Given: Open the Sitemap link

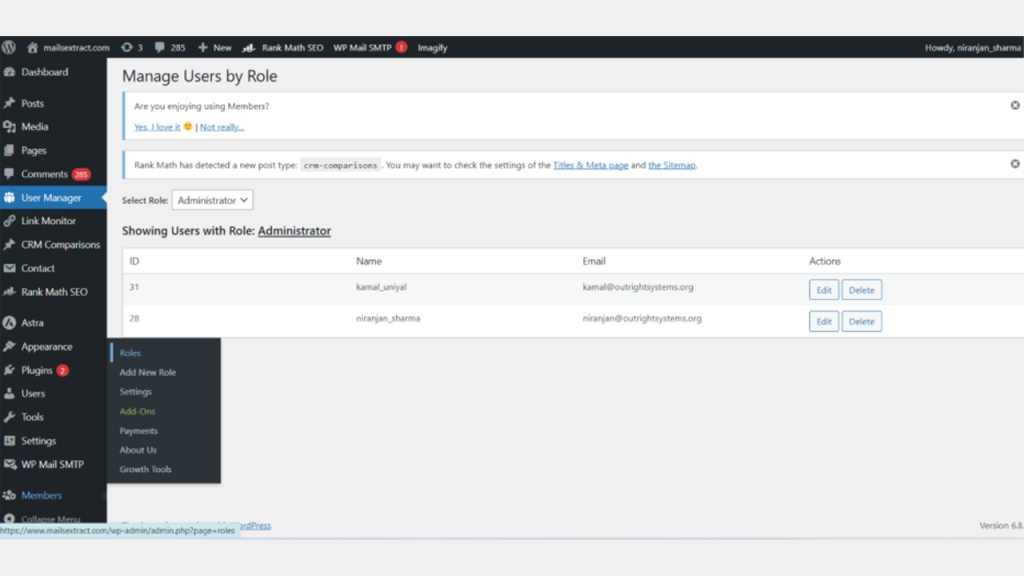Looking at the screenshot, I should [x=672, y=165].
